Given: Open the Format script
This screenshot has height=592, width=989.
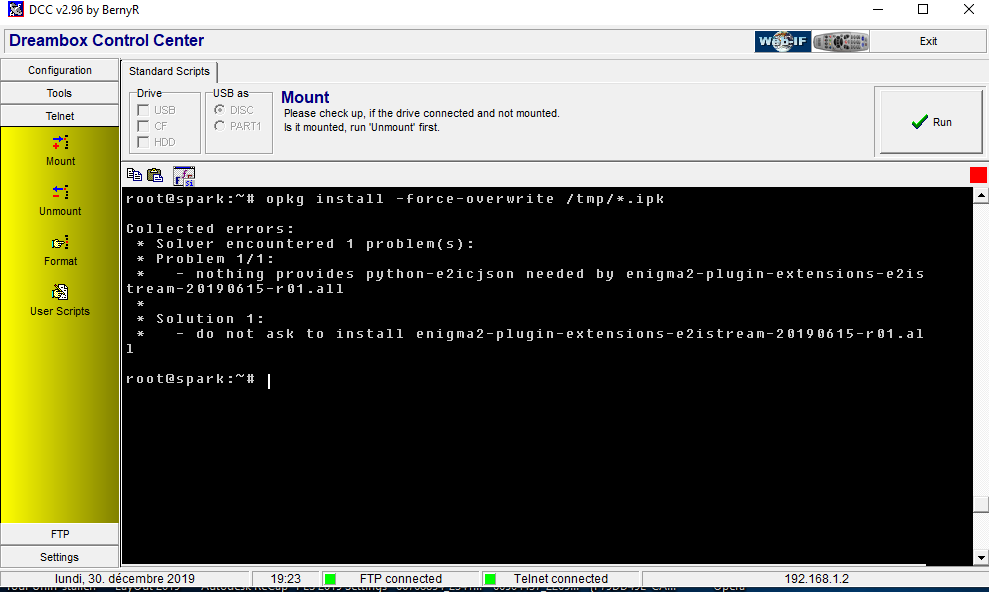Looking at the screenshot, I should [x=60, y=243].
